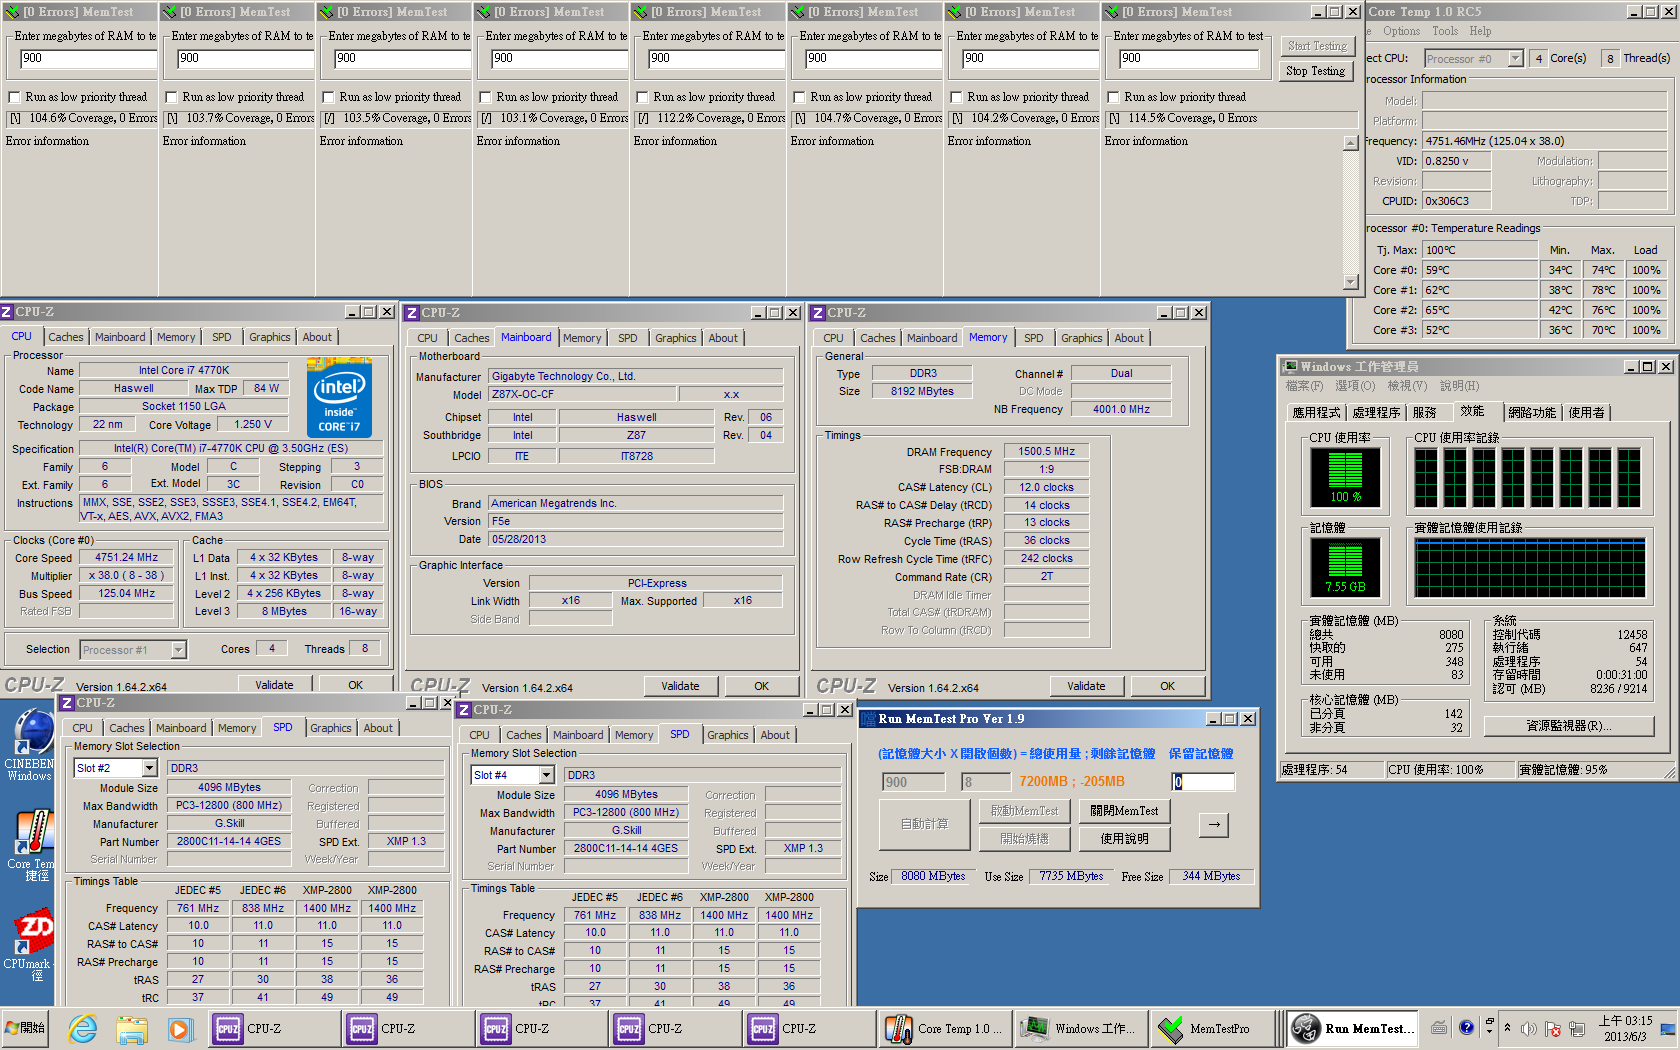Show hidden tray icons via chevron arrow
Viewport: 1680px width, 1050px height.
pos(1507,1028)
